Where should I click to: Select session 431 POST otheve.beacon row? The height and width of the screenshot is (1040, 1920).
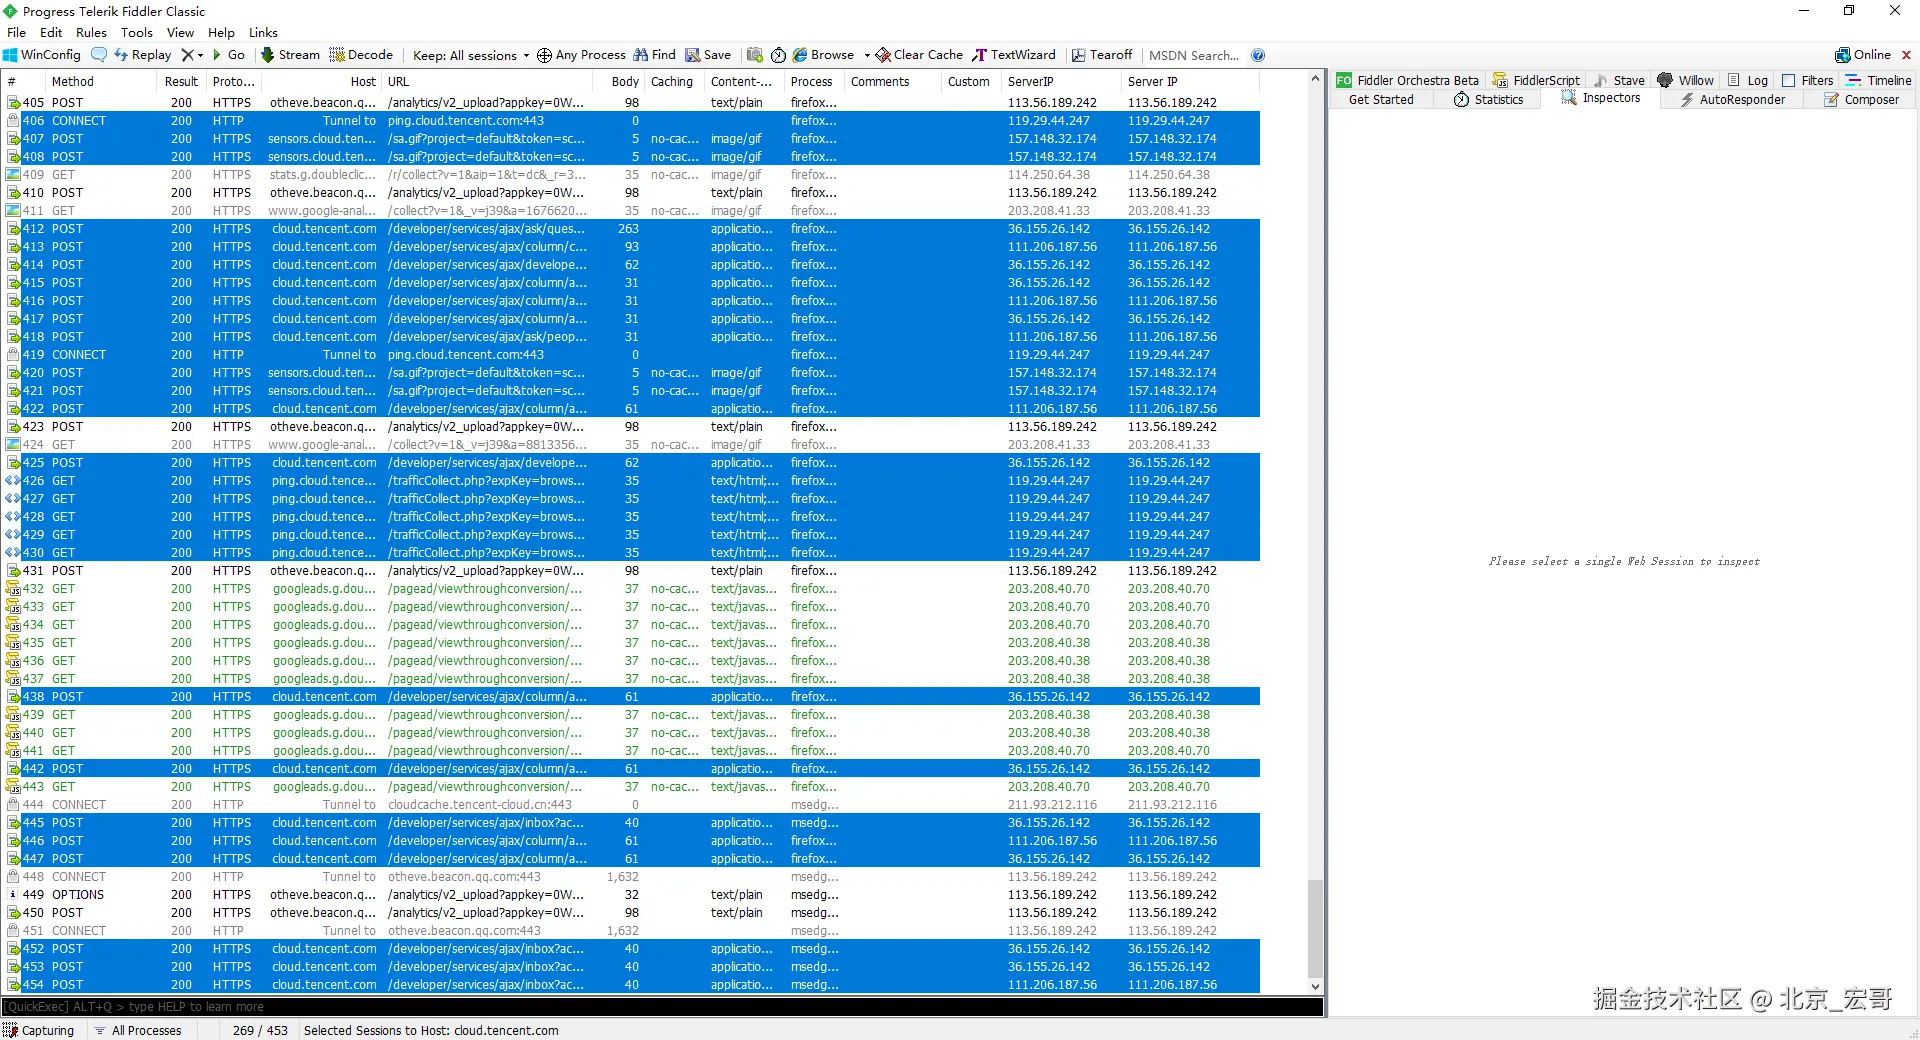click(632, 571)
